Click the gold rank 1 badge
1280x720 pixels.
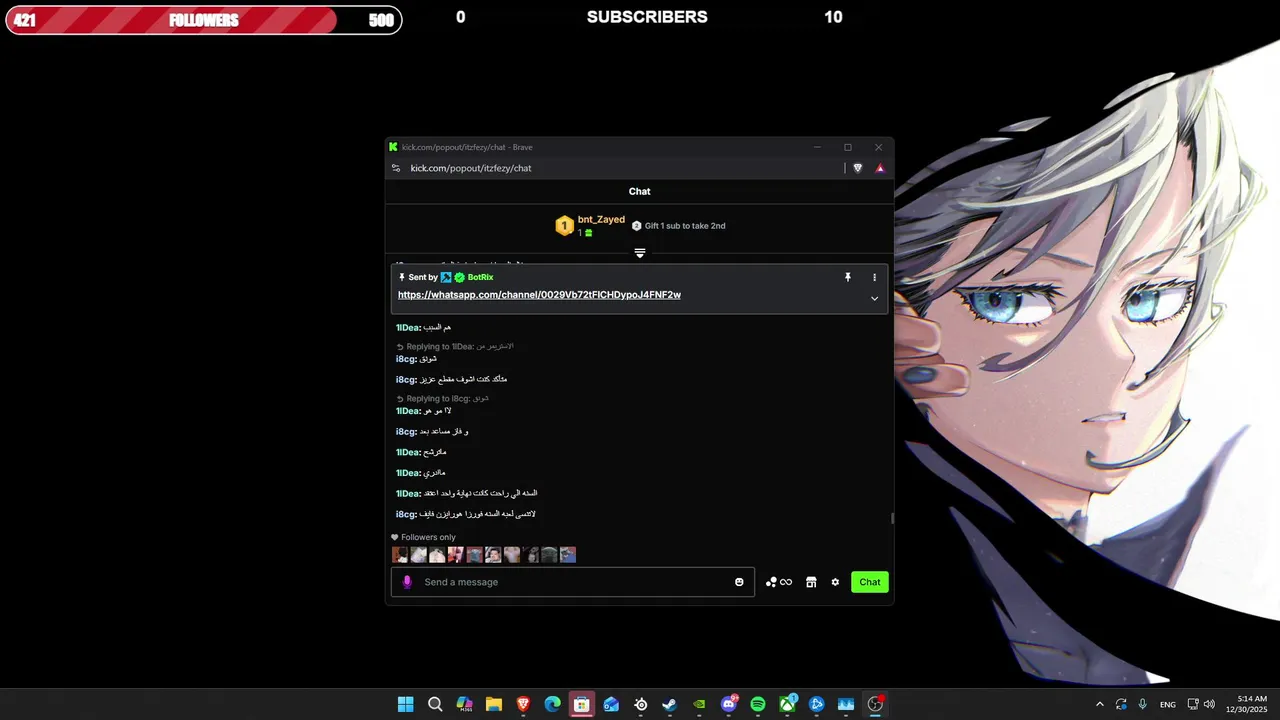click(564, 226)
